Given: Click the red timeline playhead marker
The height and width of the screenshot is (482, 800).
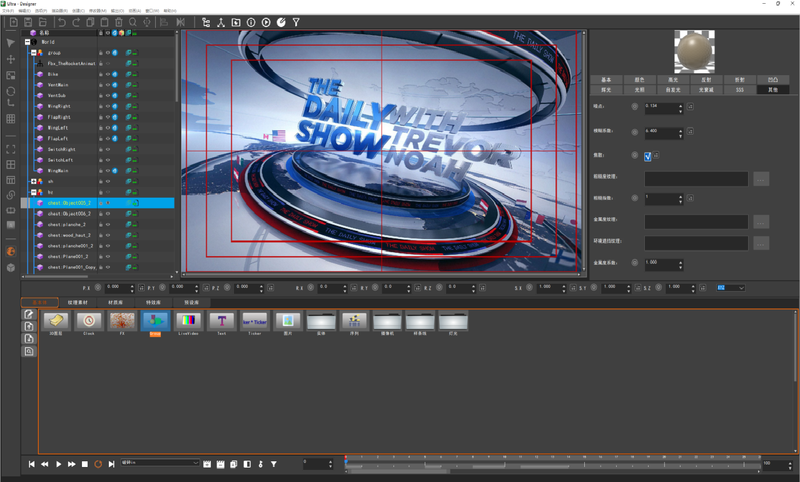Looking at the screenshot, I should [346, 458].
